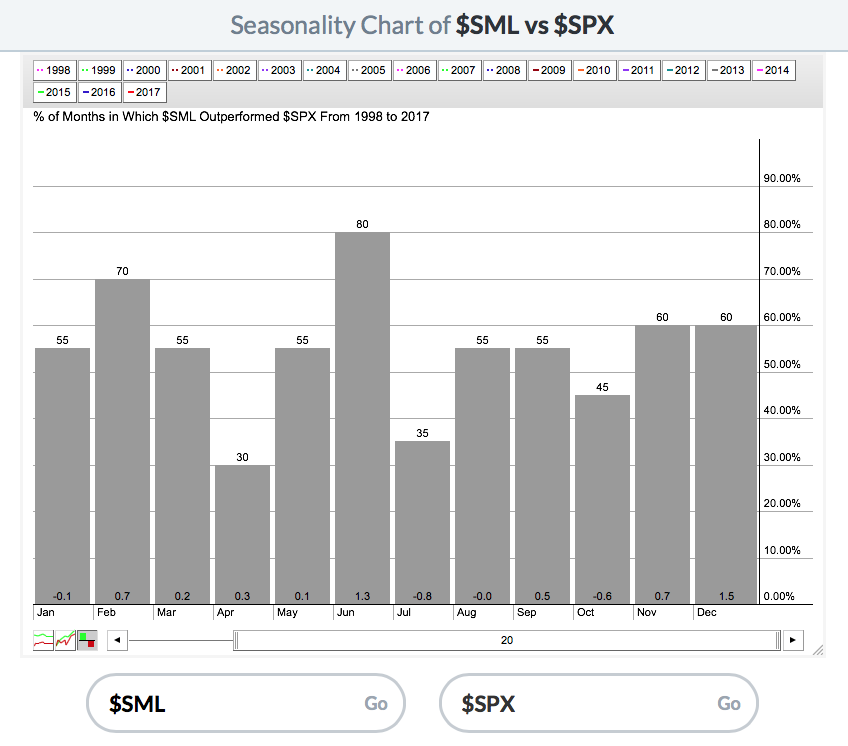Click the 0.00% axis label
Image resolution: width=848 pixels, height=746 pixels.
click(x=779, y=597)
